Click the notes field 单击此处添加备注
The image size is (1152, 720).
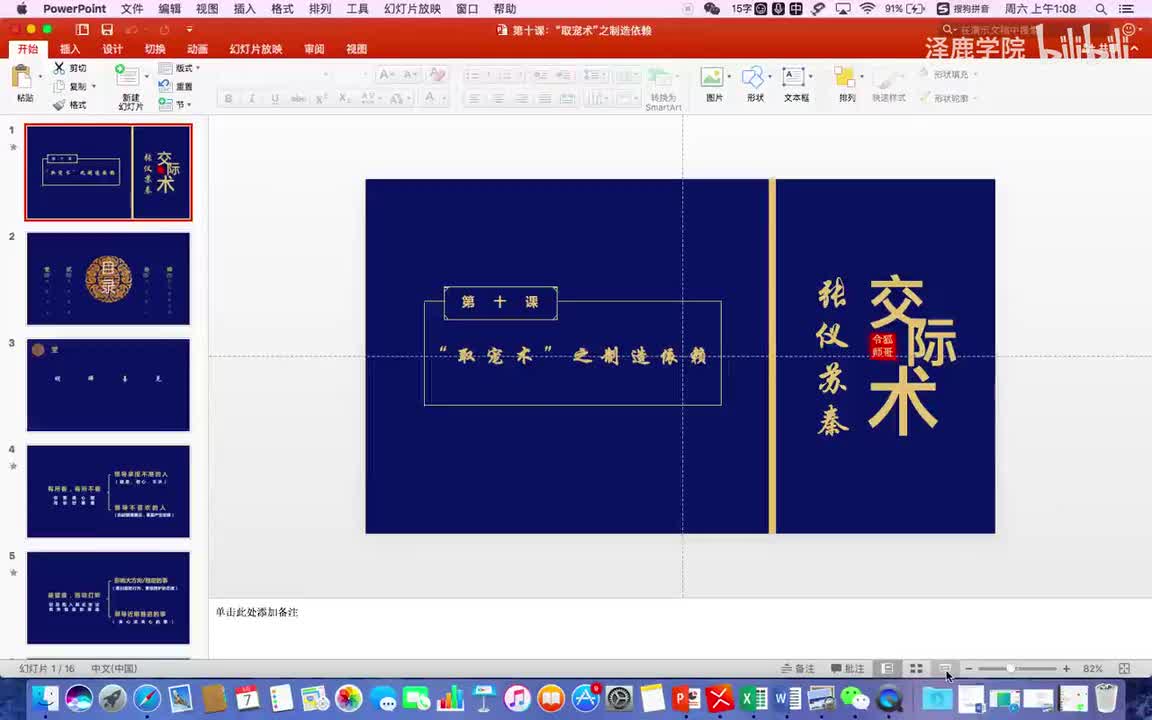(x=257, y=612)
